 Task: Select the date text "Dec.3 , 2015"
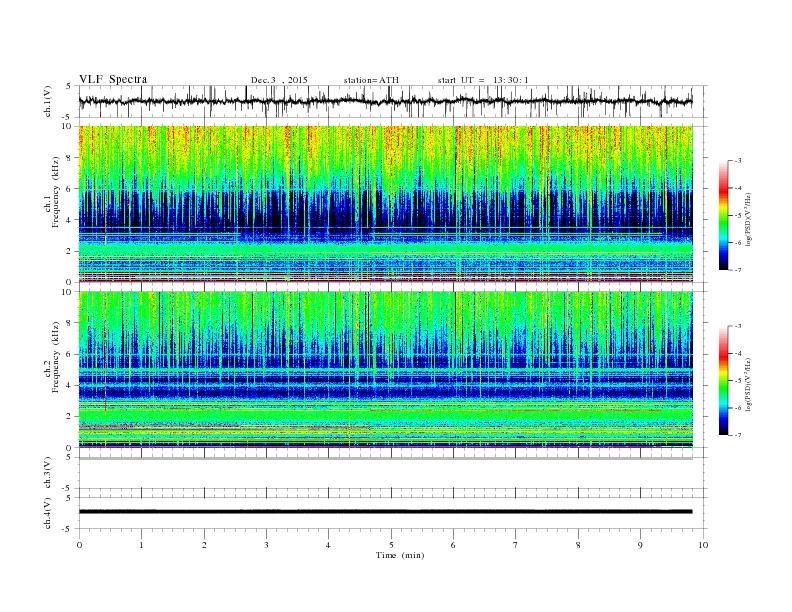pyautogui.click(x=279, y=80)
